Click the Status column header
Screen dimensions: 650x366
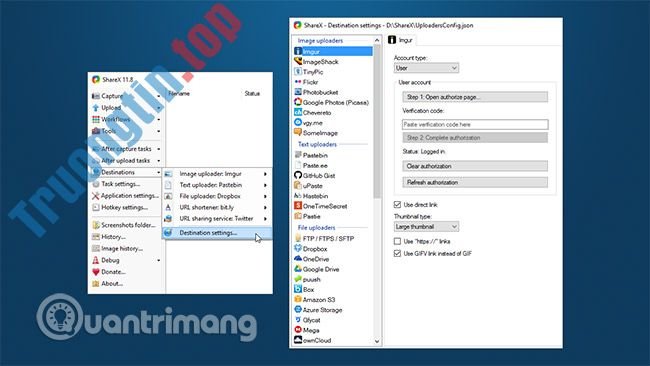tap(252, 93)
